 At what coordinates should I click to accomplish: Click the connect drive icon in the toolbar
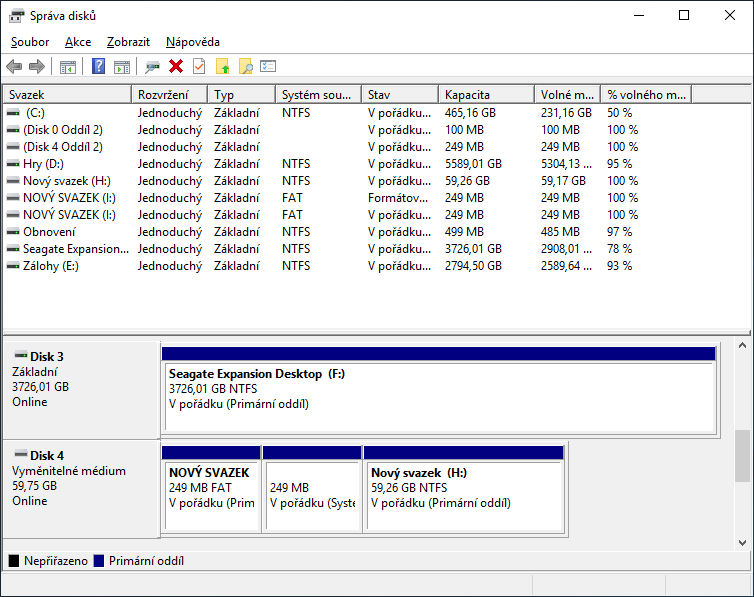click(152, 67)
